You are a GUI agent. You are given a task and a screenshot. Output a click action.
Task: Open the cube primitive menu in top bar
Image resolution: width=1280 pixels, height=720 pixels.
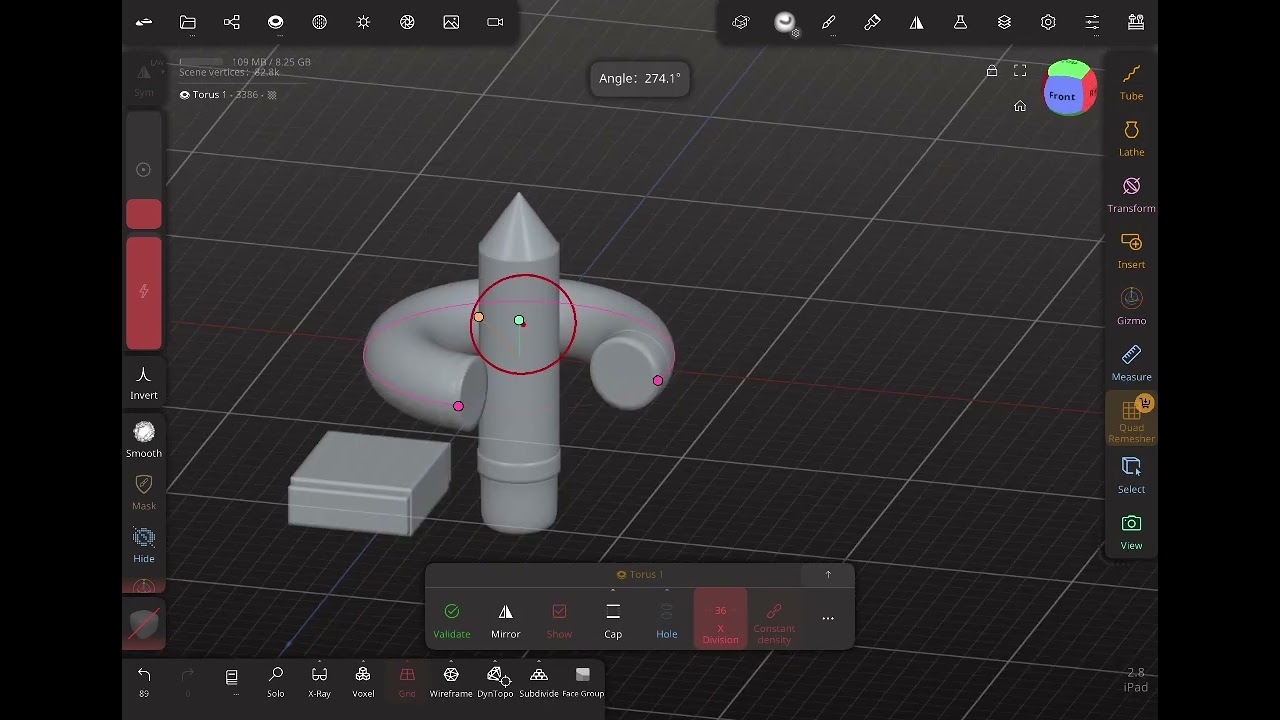click(741, 22)
